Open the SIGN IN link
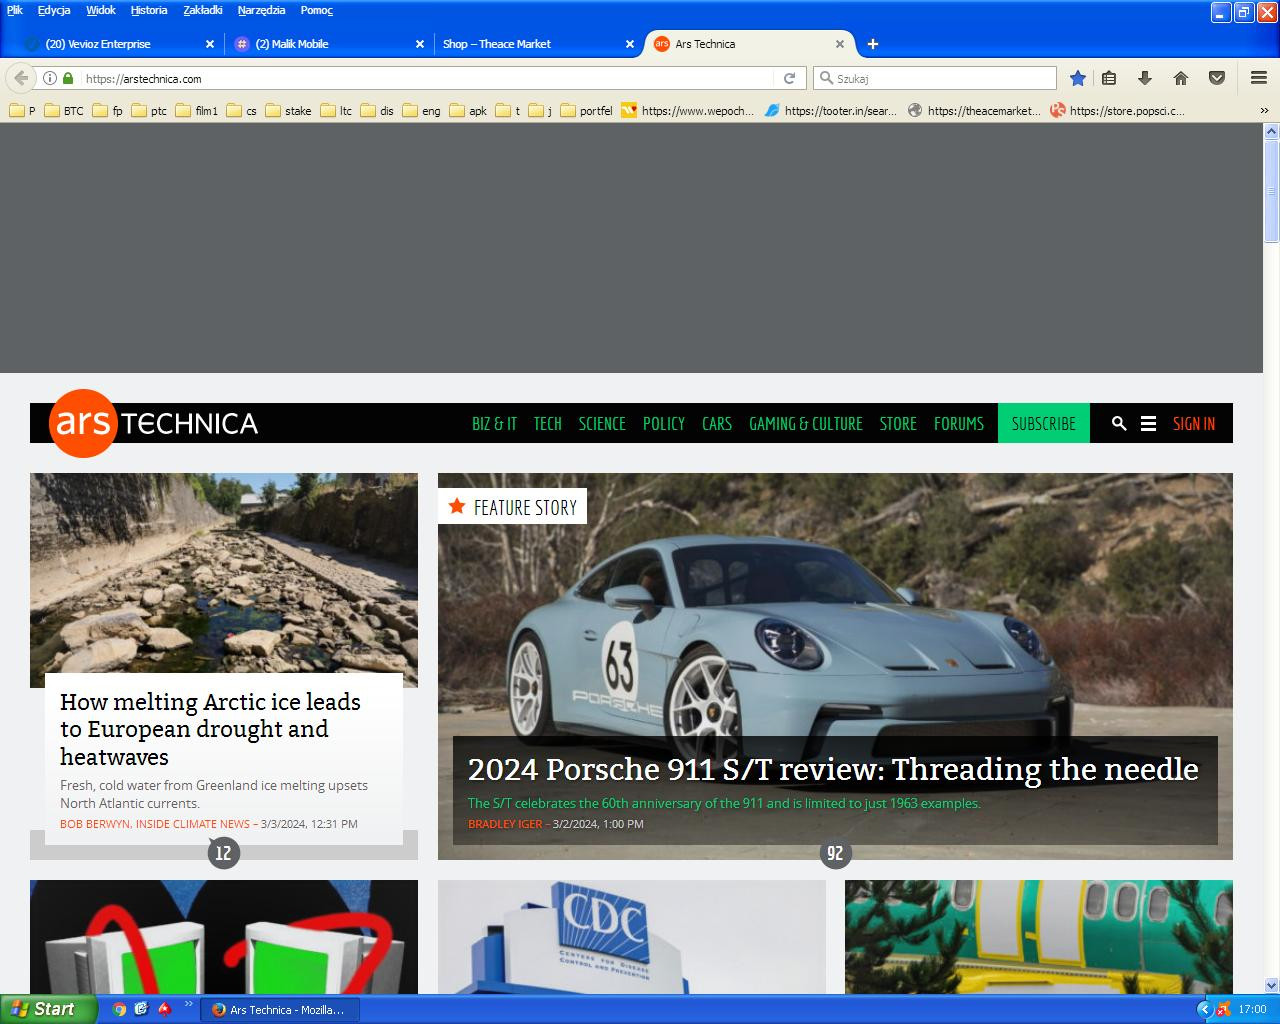 coord(1193,424)
